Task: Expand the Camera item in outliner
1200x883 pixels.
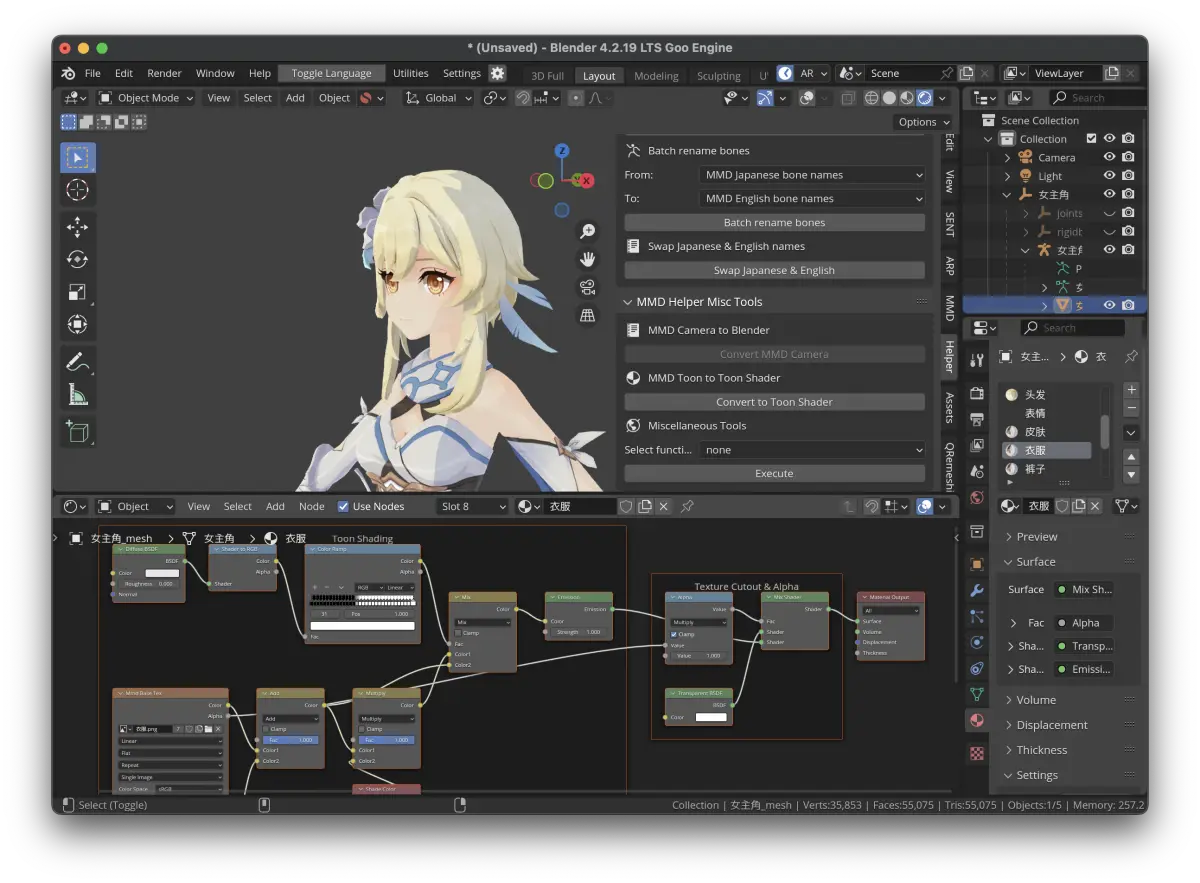Action: click(1007, 157)
